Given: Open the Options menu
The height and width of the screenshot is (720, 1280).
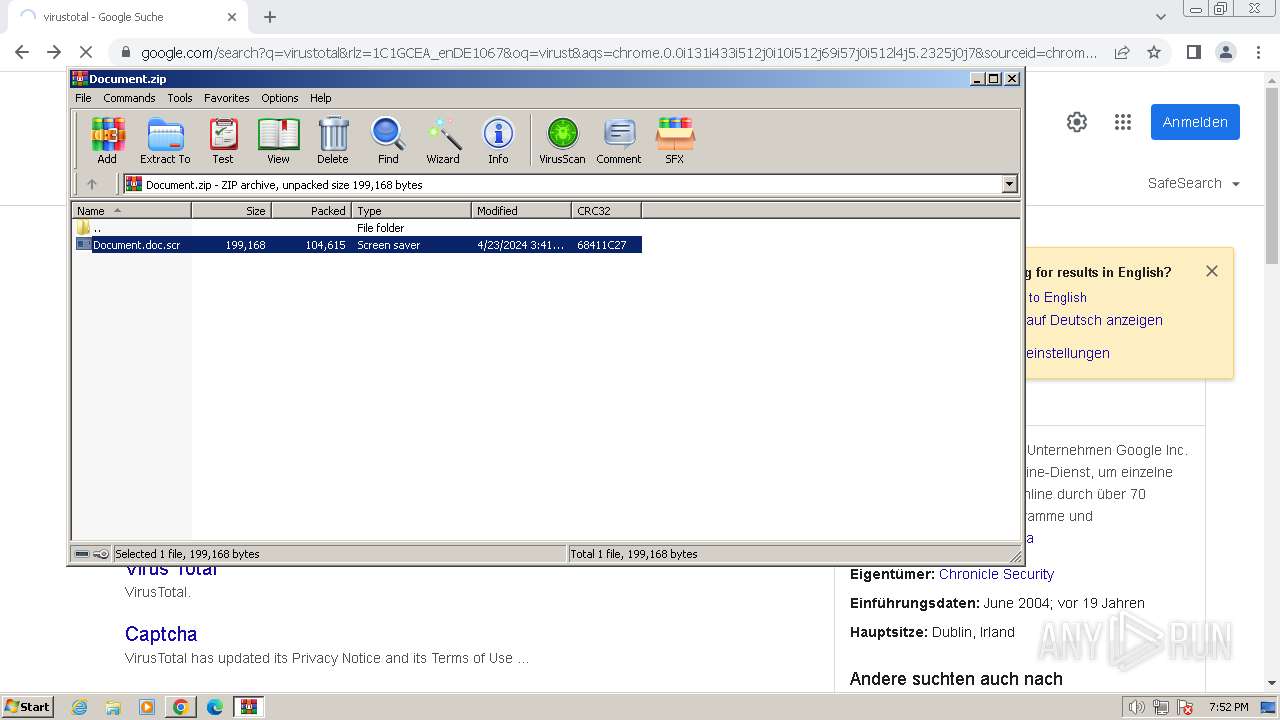Looking at the screenshot, I should click(280, 98).
